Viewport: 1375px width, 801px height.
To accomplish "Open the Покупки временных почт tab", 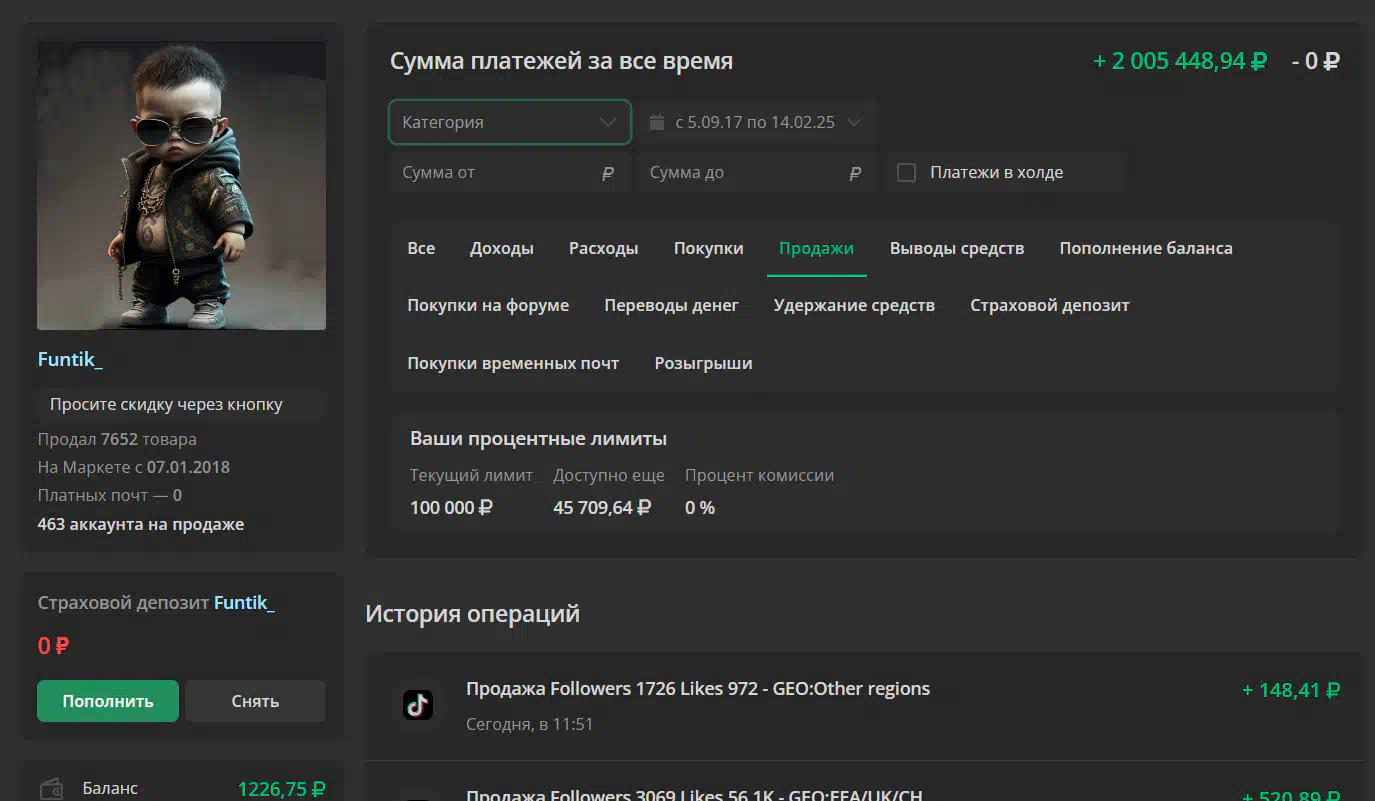I will [x=513, y=363].
